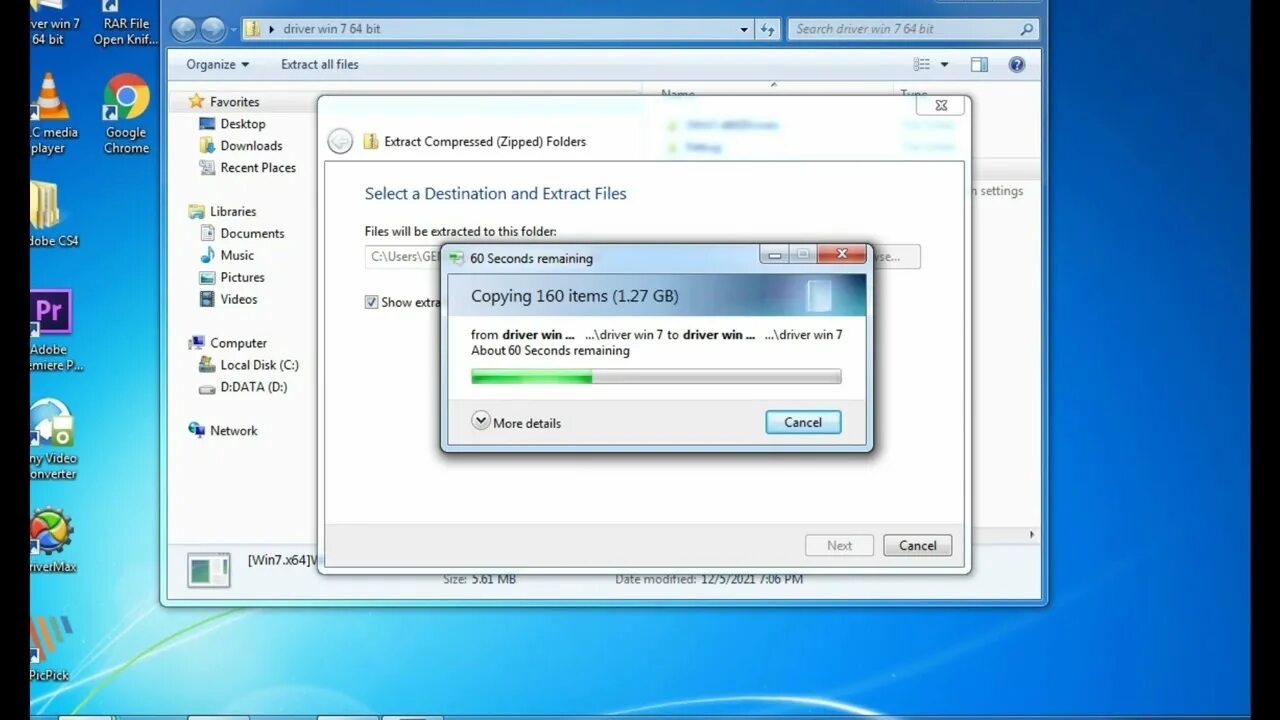Open the Videos library
The height and width of the screenshot is (720, 1280).
point(239,299)
